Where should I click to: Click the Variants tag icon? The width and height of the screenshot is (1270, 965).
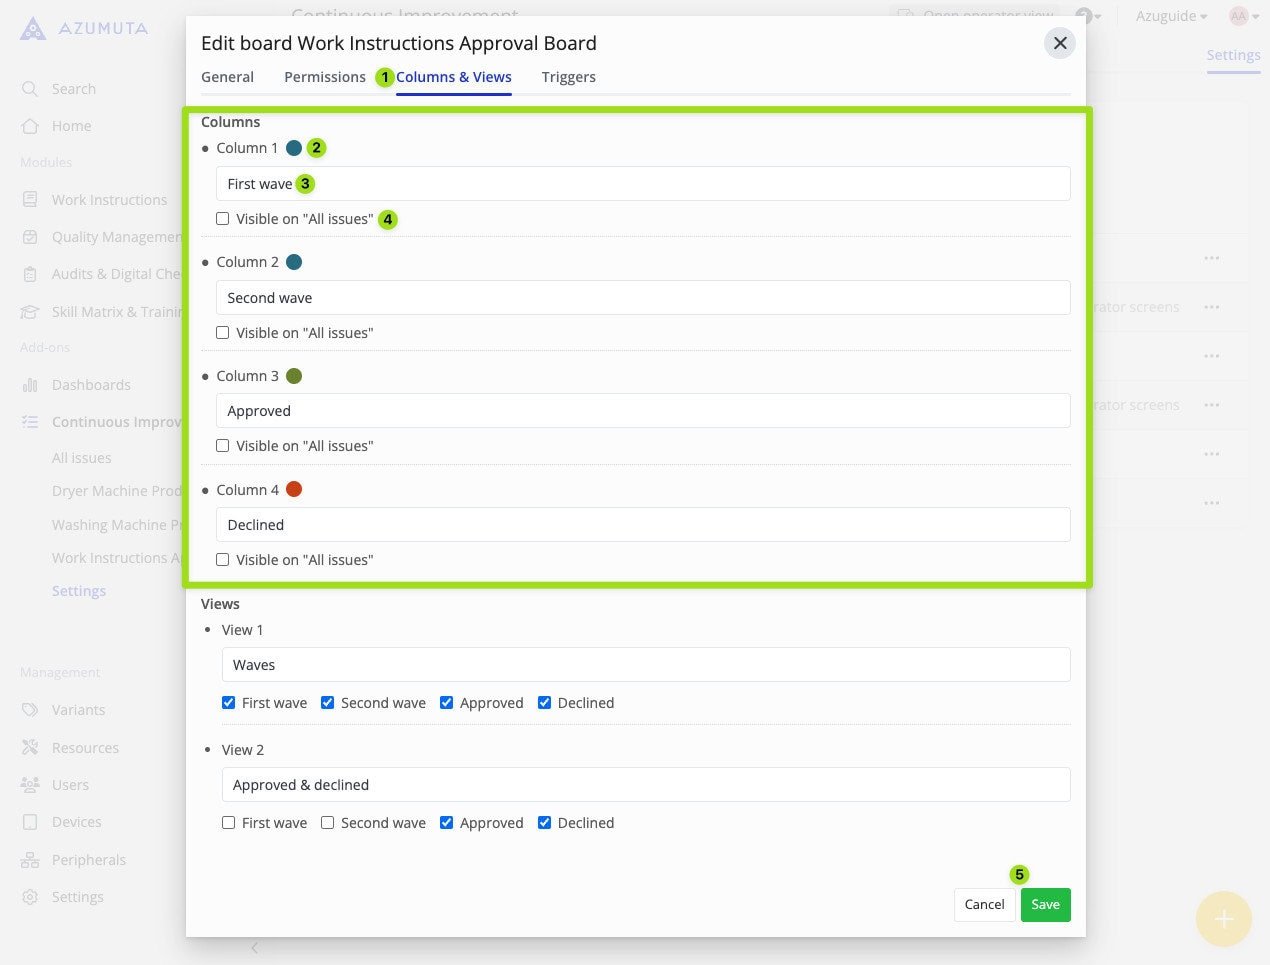point(30,710)
